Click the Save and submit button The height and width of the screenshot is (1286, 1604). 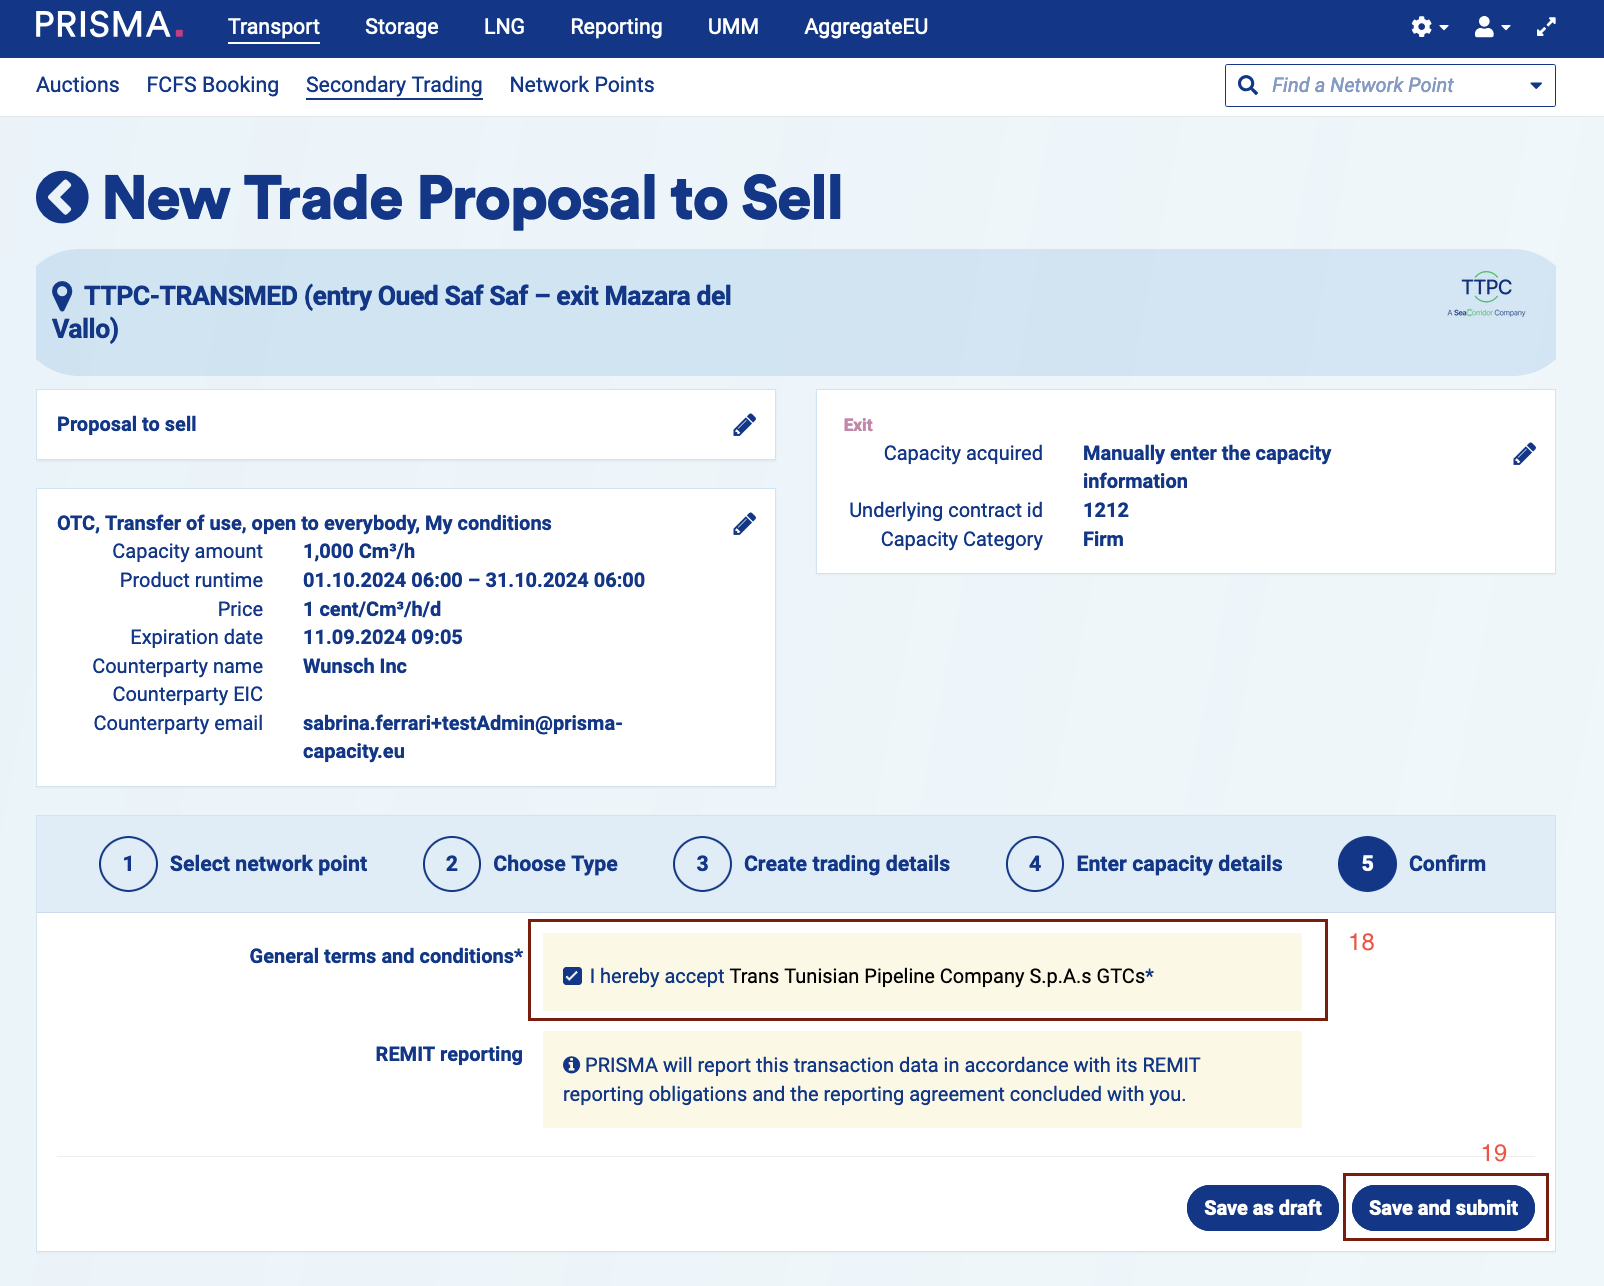pos(1442,1208)
